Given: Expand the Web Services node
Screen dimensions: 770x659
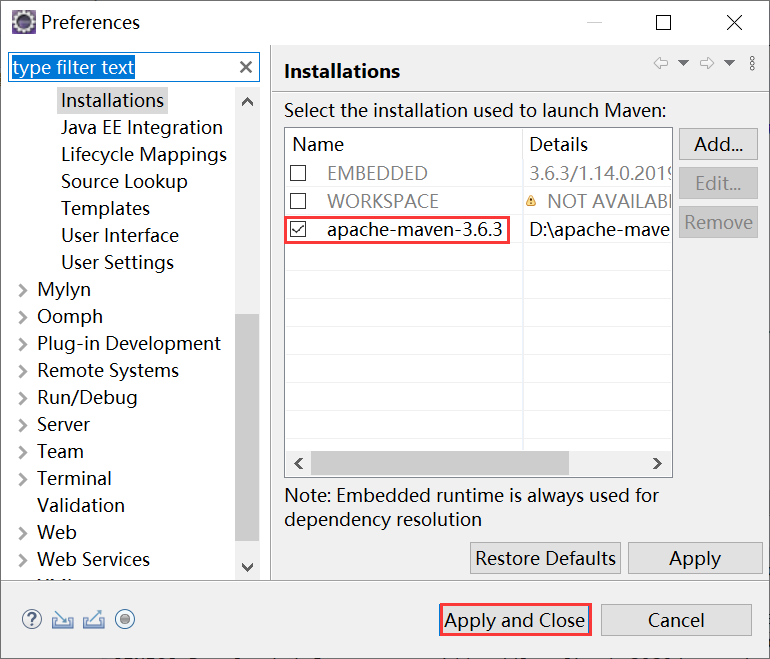Looking at the screenshot, I should coord(22,560).
